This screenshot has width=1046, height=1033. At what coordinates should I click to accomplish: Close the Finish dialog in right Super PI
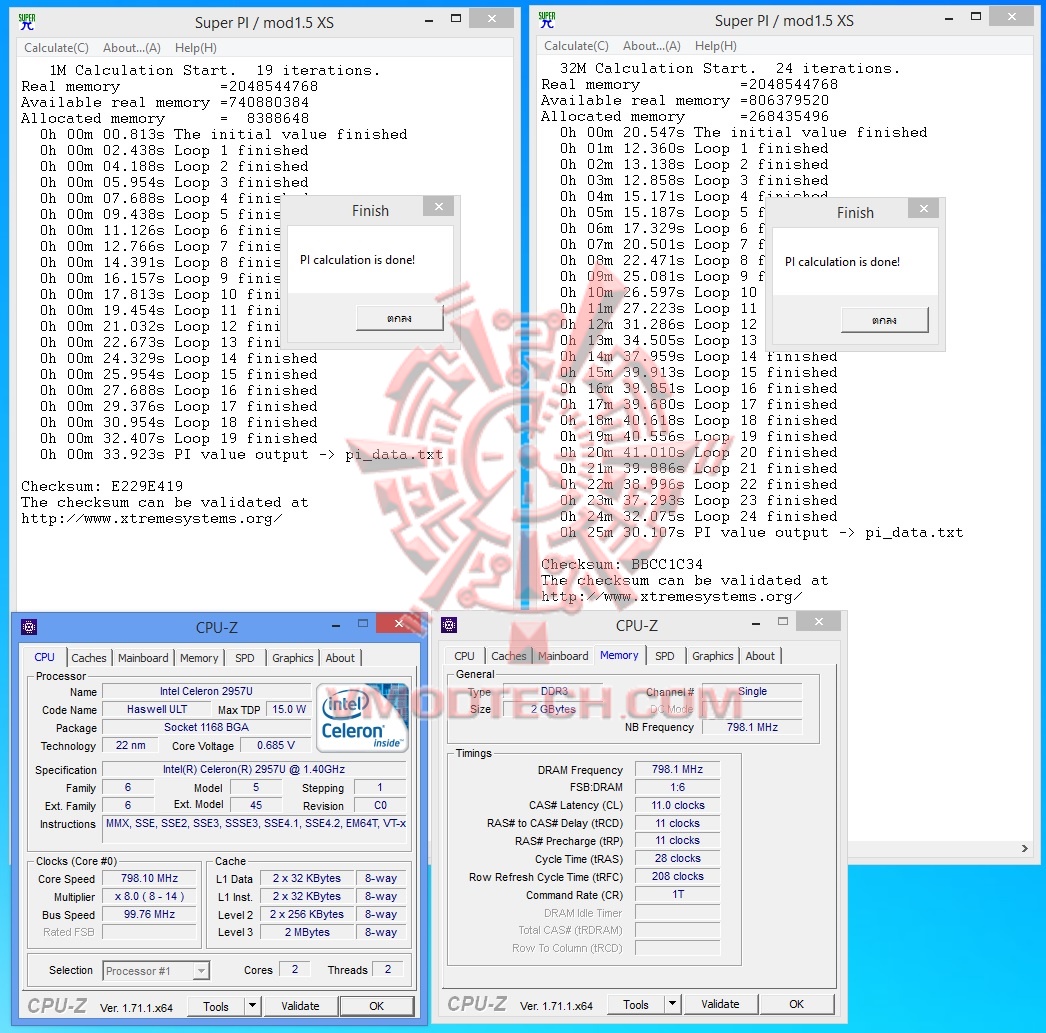923,209
